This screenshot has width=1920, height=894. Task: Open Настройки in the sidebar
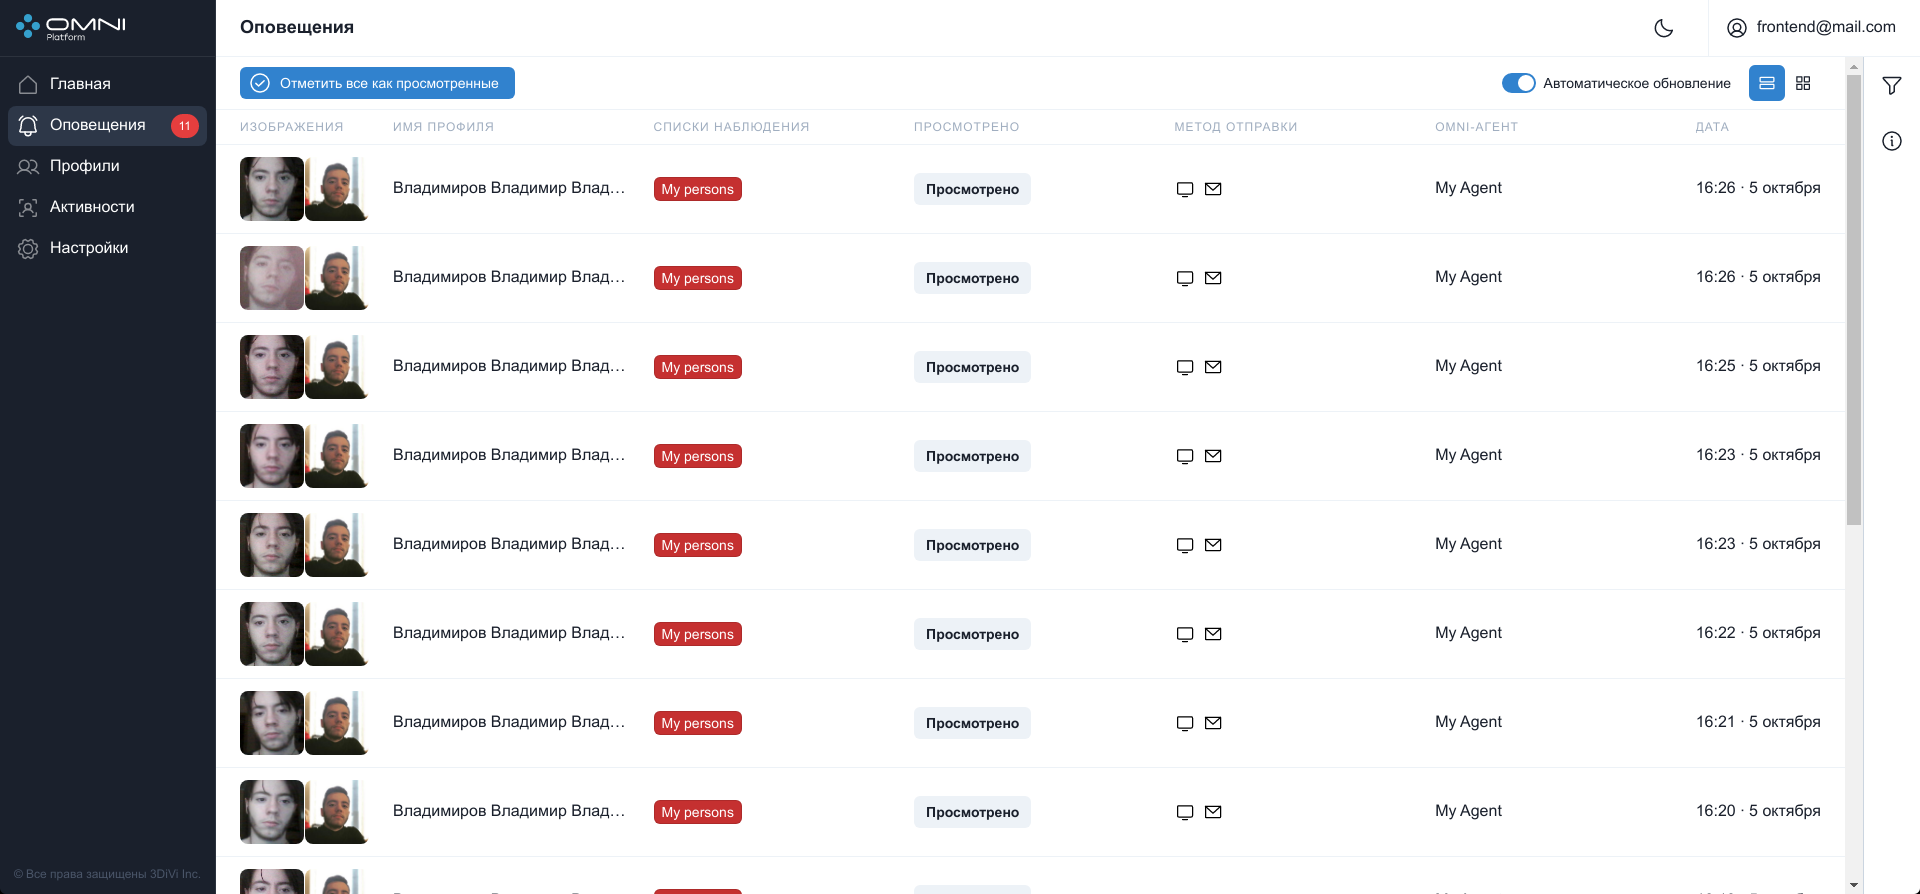(x=107, y=248)
